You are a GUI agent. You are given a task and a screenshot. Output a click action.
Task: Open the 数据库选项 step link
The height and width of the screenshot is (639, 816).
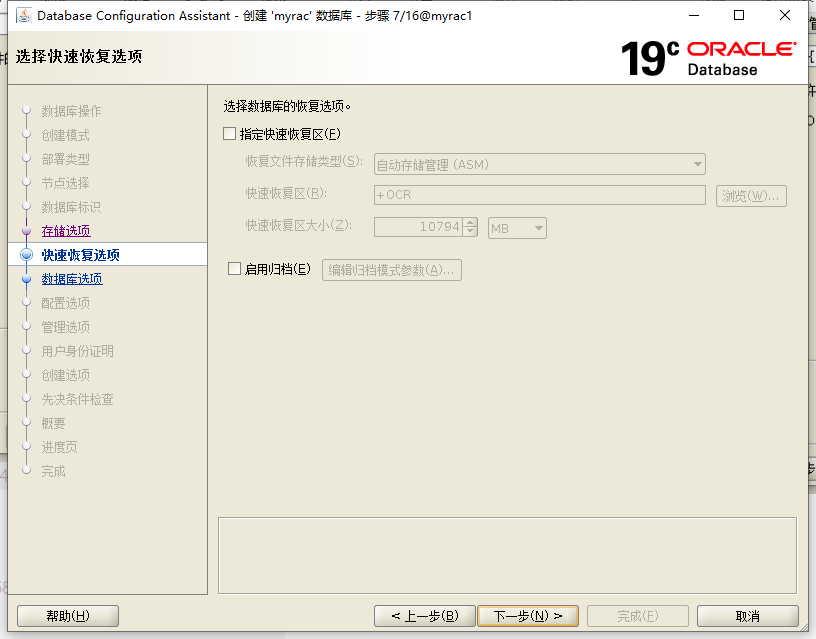[71, 279]
